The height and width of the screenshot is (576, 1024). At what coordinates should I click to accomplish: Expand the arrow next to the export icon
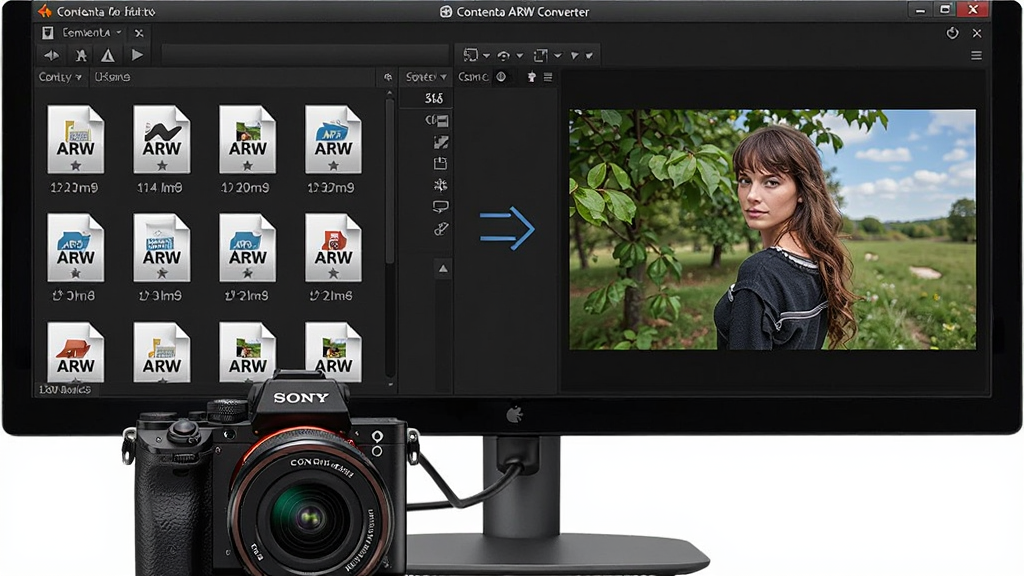[558, 56]
